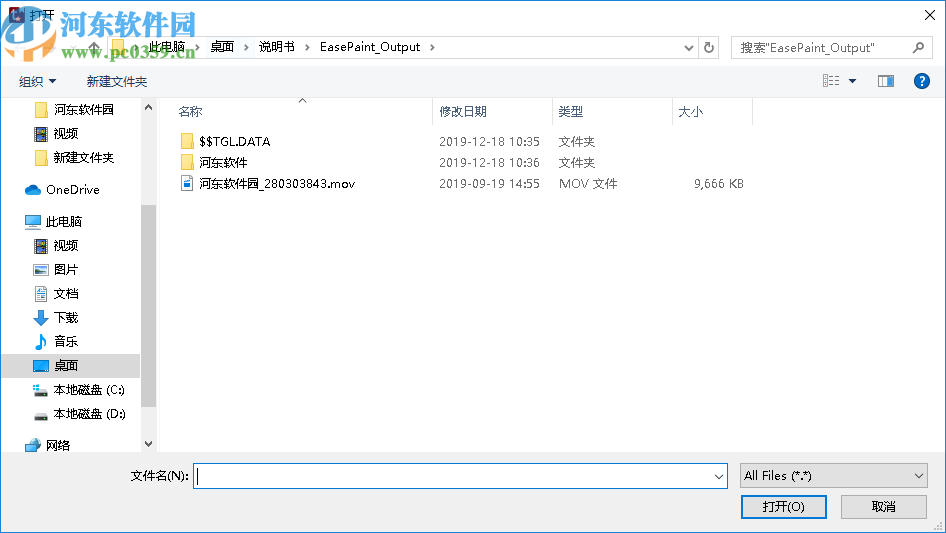This screenshot has width=946, height=533.
Task: Expand the chevron after EasePaint_Output breadcrumb
Action: tap(432, 47)
